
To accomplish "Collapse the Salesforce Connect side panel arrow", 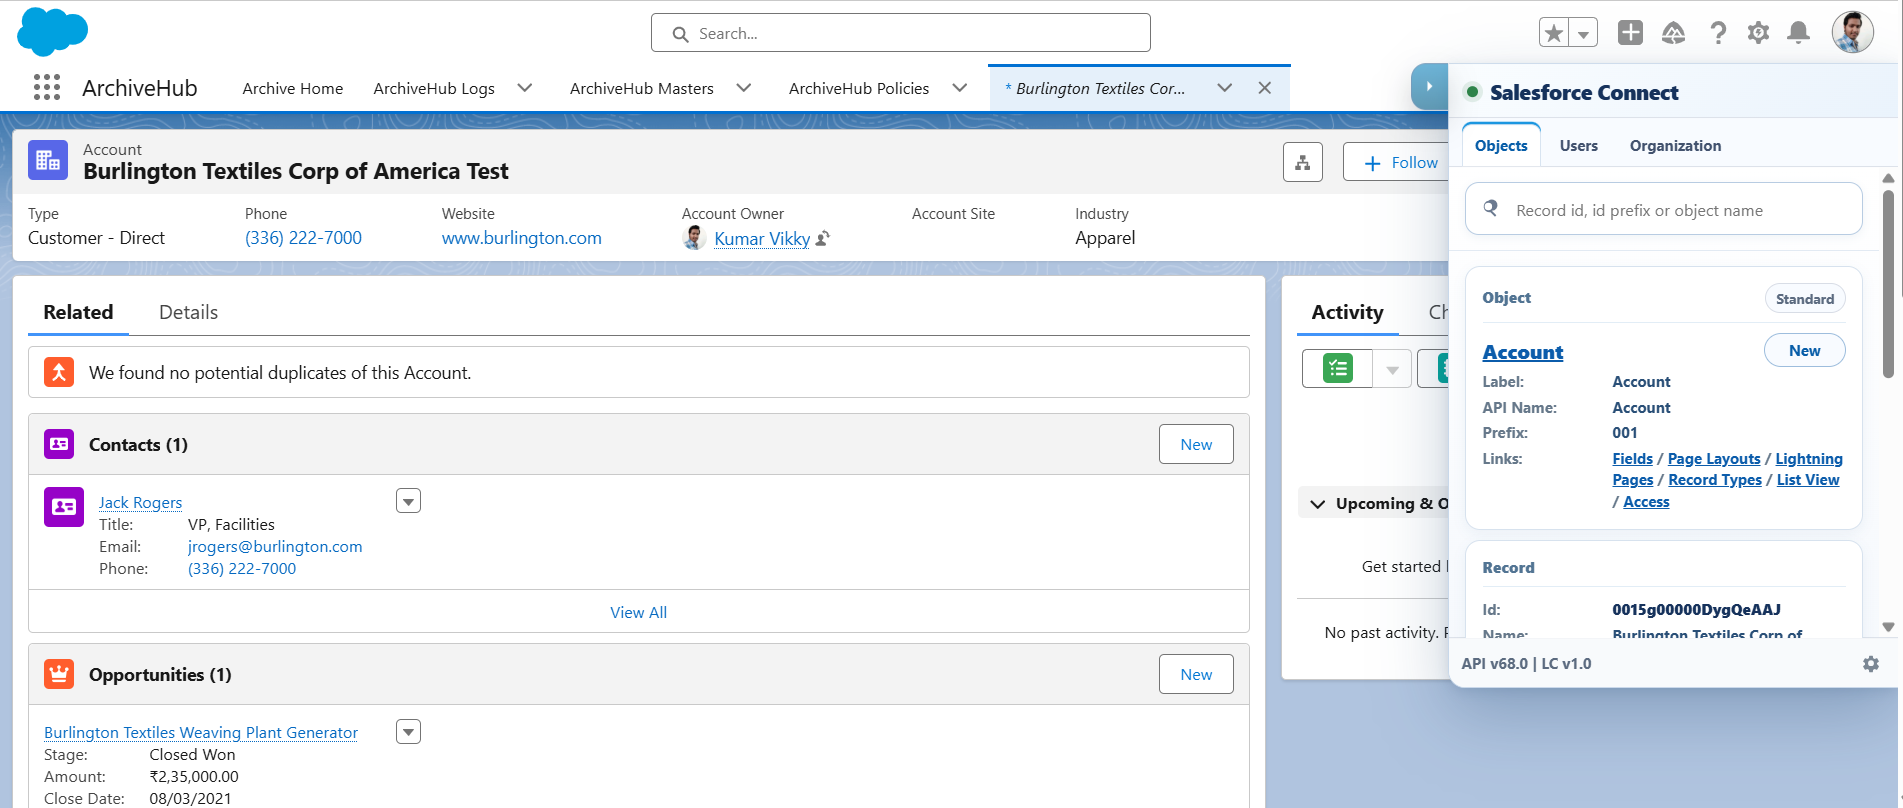I will click(x=1429, y=86).
